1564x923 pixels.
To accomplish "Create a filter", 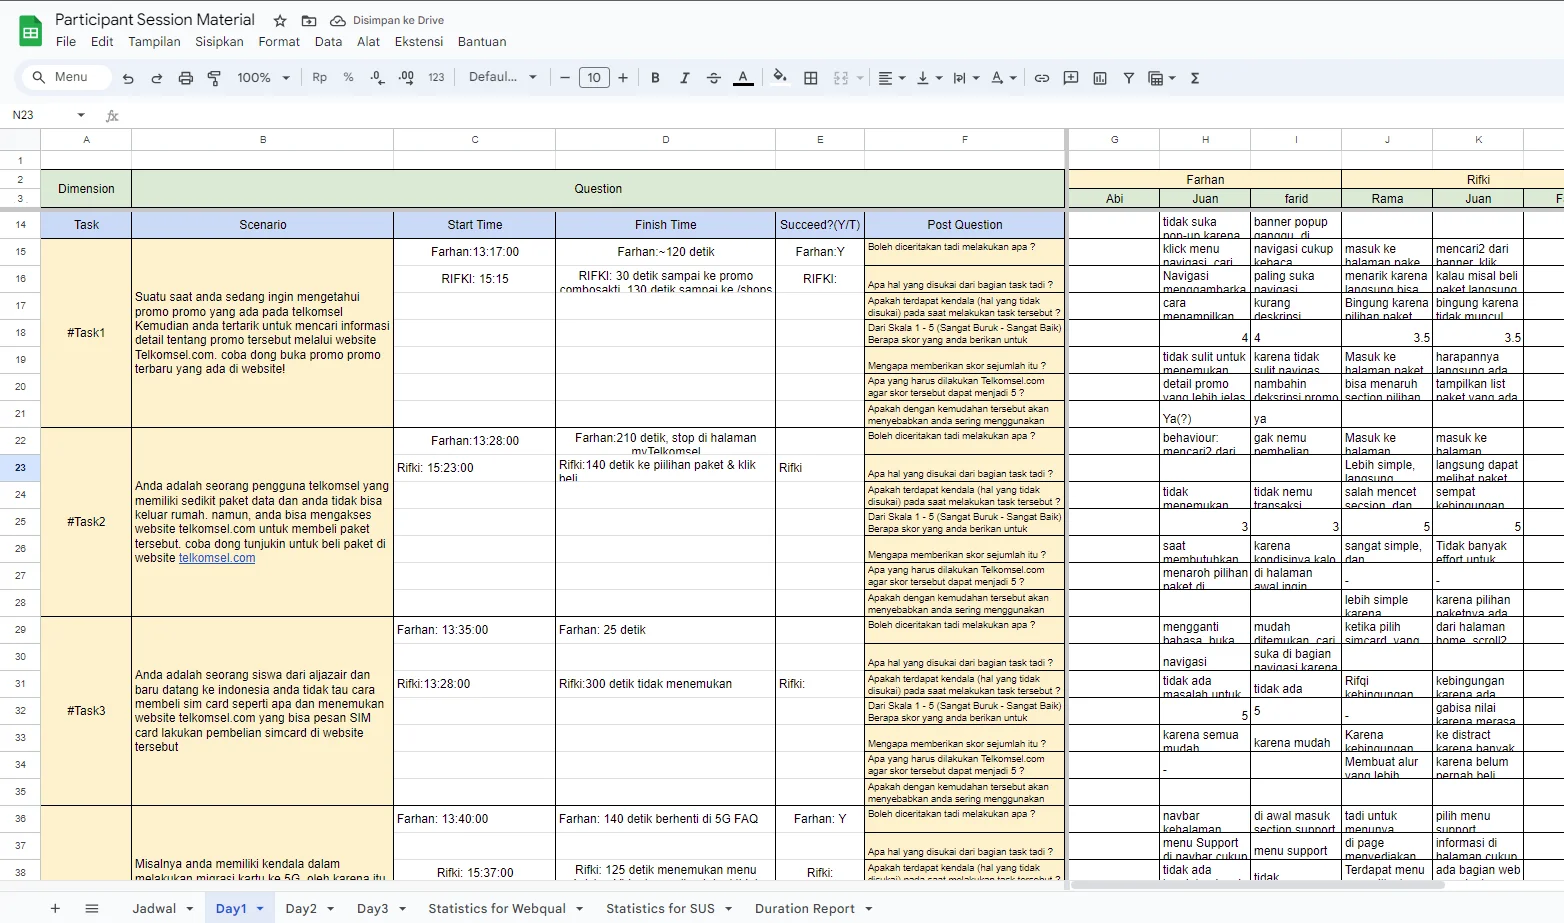I will [1129, 78].
